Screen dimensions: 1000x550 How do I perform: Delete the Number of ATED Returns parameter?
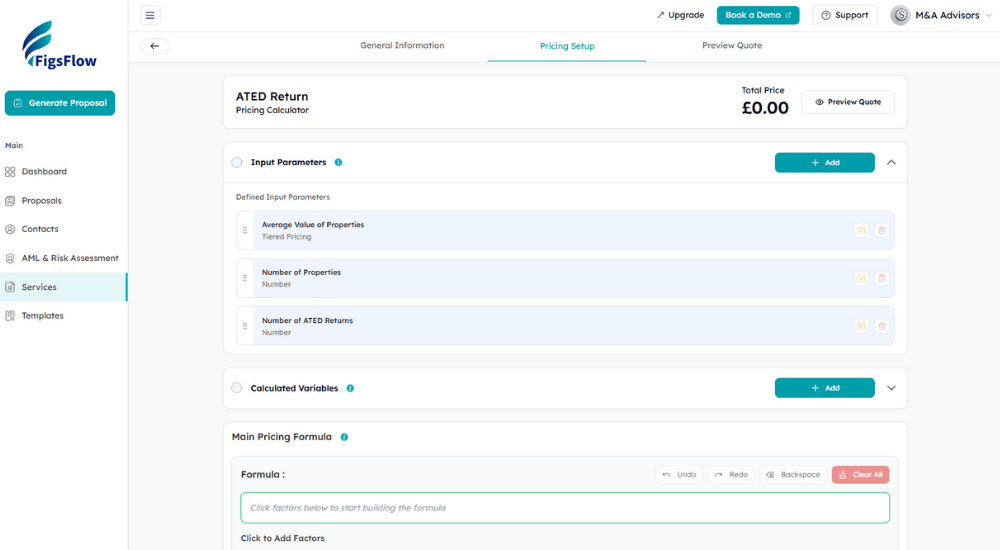coord(881,326)
